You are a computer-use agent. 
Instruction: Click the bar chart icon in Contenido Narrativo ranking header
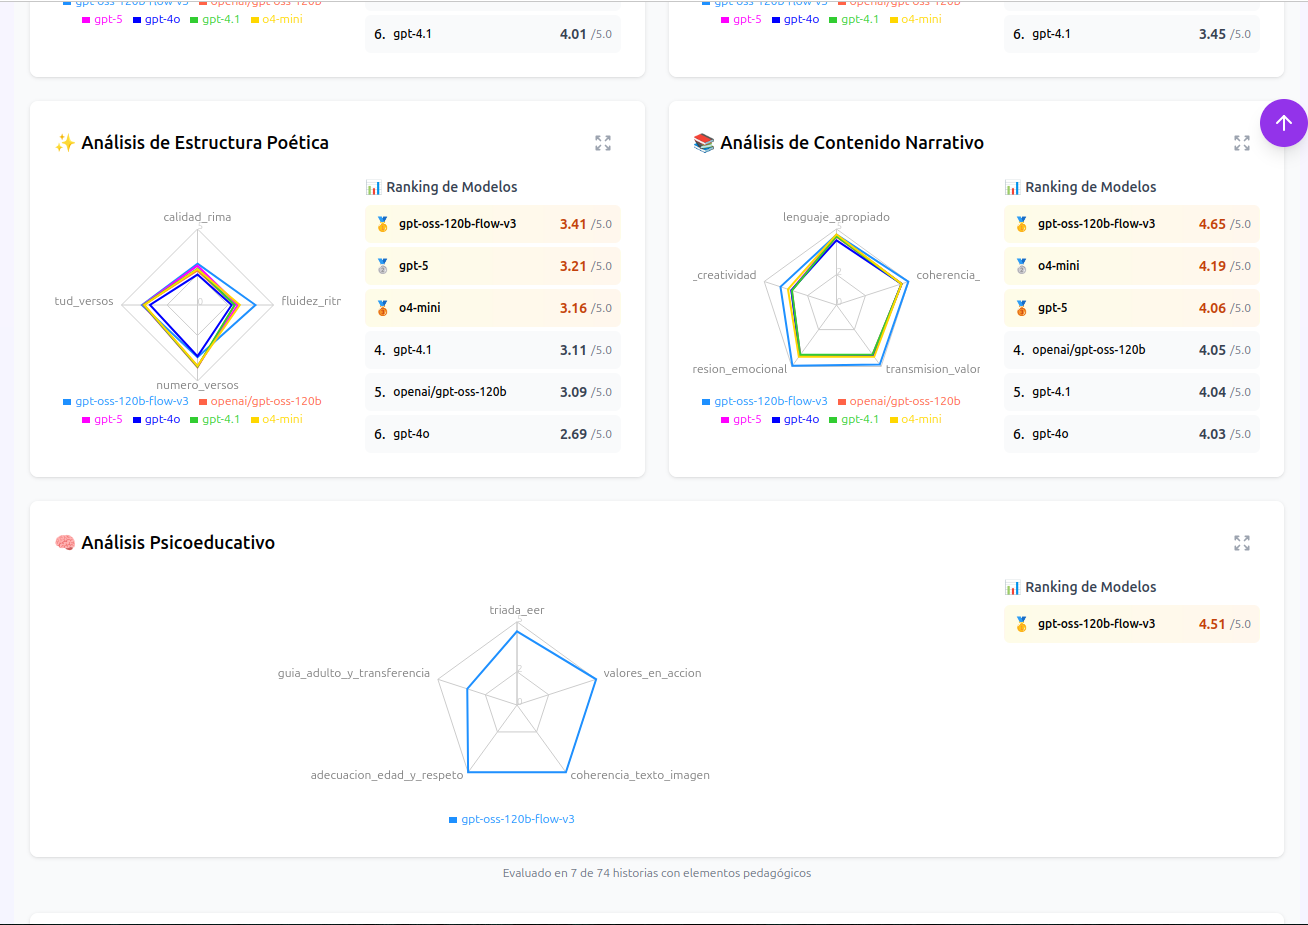coord(1013,187)
